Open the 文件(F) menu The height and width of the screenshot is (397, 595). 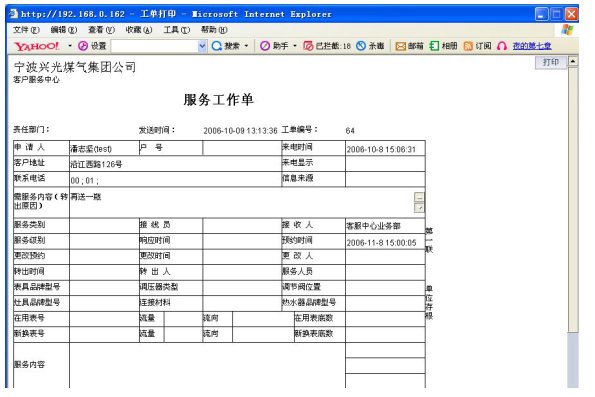pos(26,30)
